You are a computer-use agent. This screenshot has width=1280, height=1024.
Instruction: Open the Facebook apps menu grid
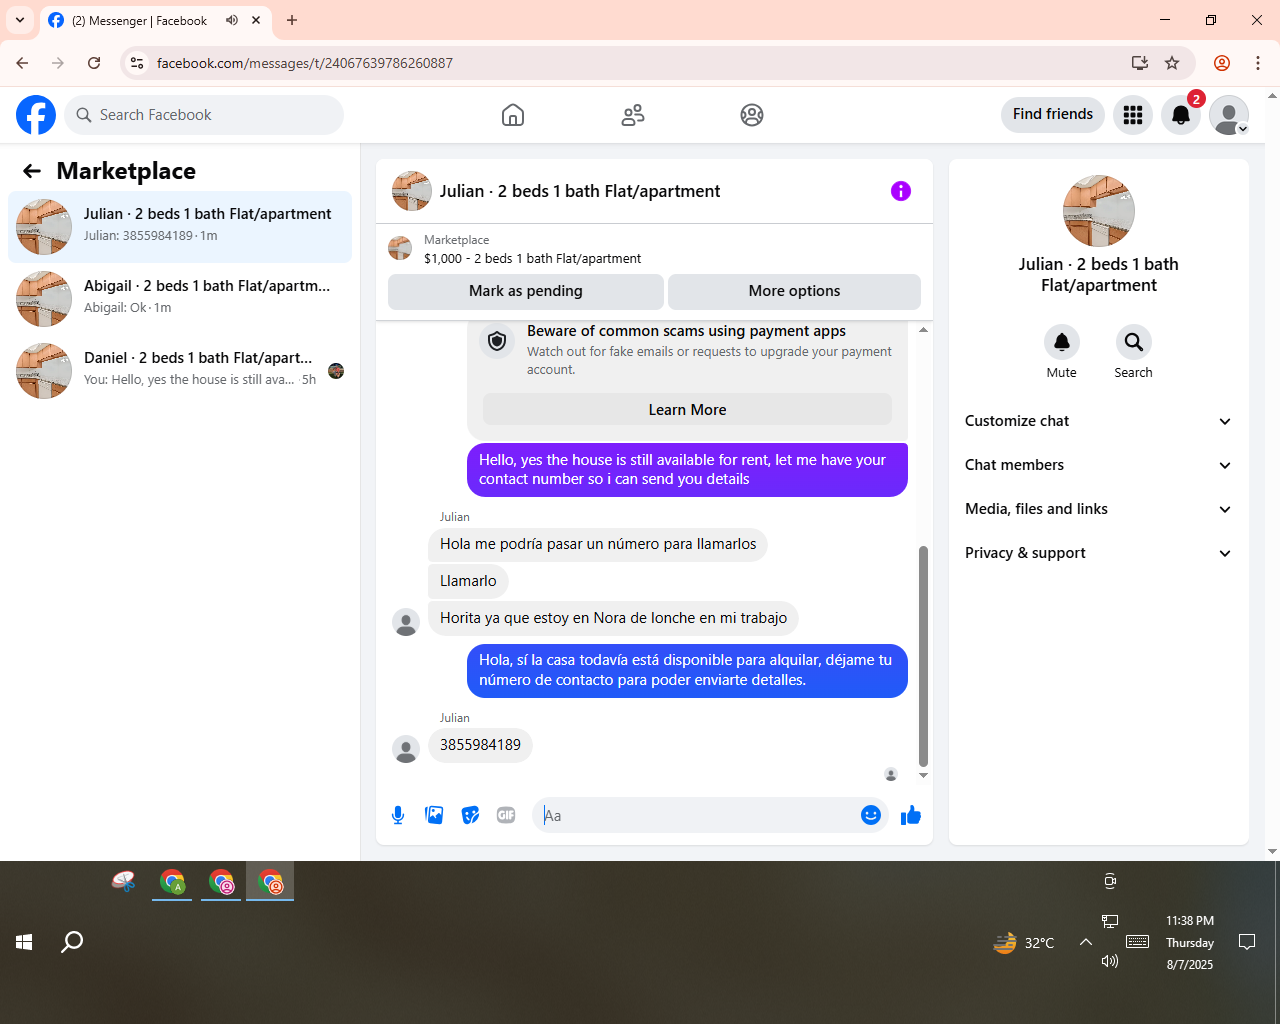point(1133,115)
